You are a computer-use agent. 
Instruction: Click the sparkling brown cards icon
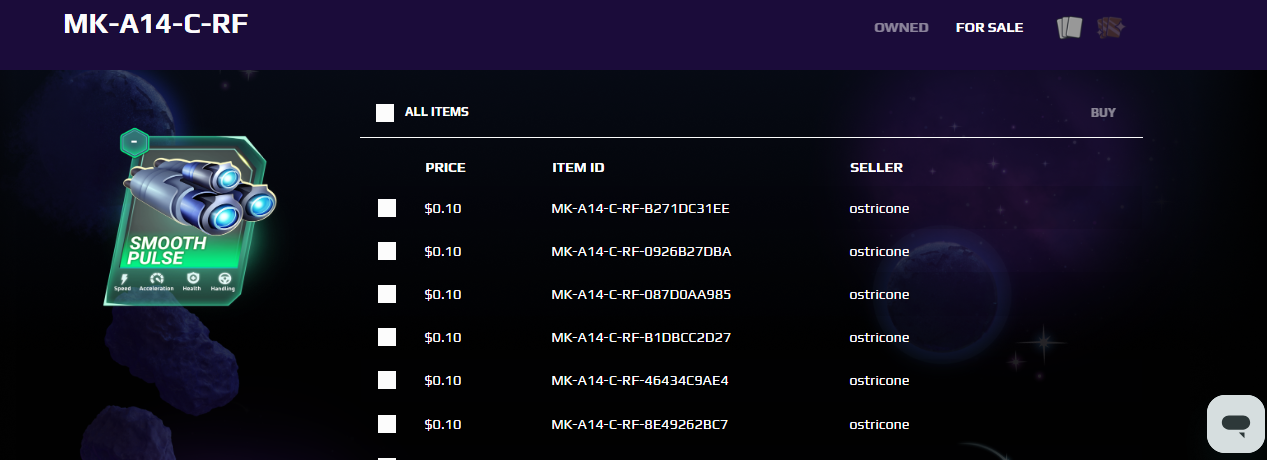[x=1111, y=28]
